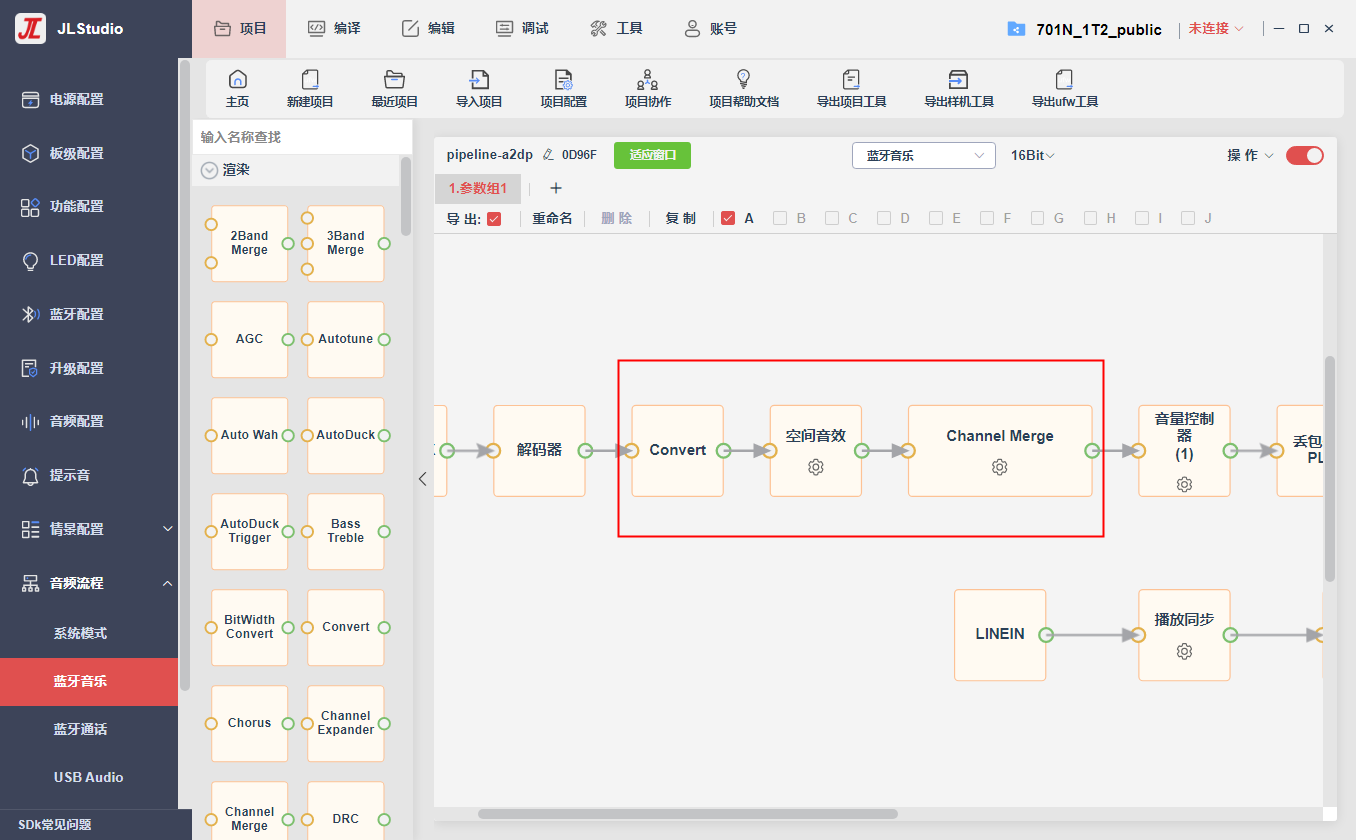Check parameter group C checkbox
Screen dimensions: 1356x840
tap(832, 218)
